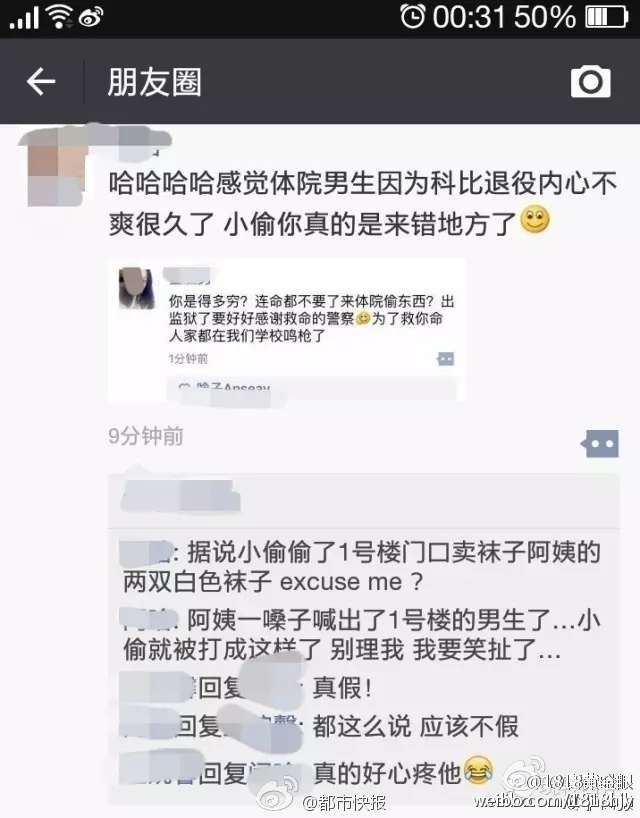Tap the battery indicator icon

pyautogui.click(x=606, y=16)
